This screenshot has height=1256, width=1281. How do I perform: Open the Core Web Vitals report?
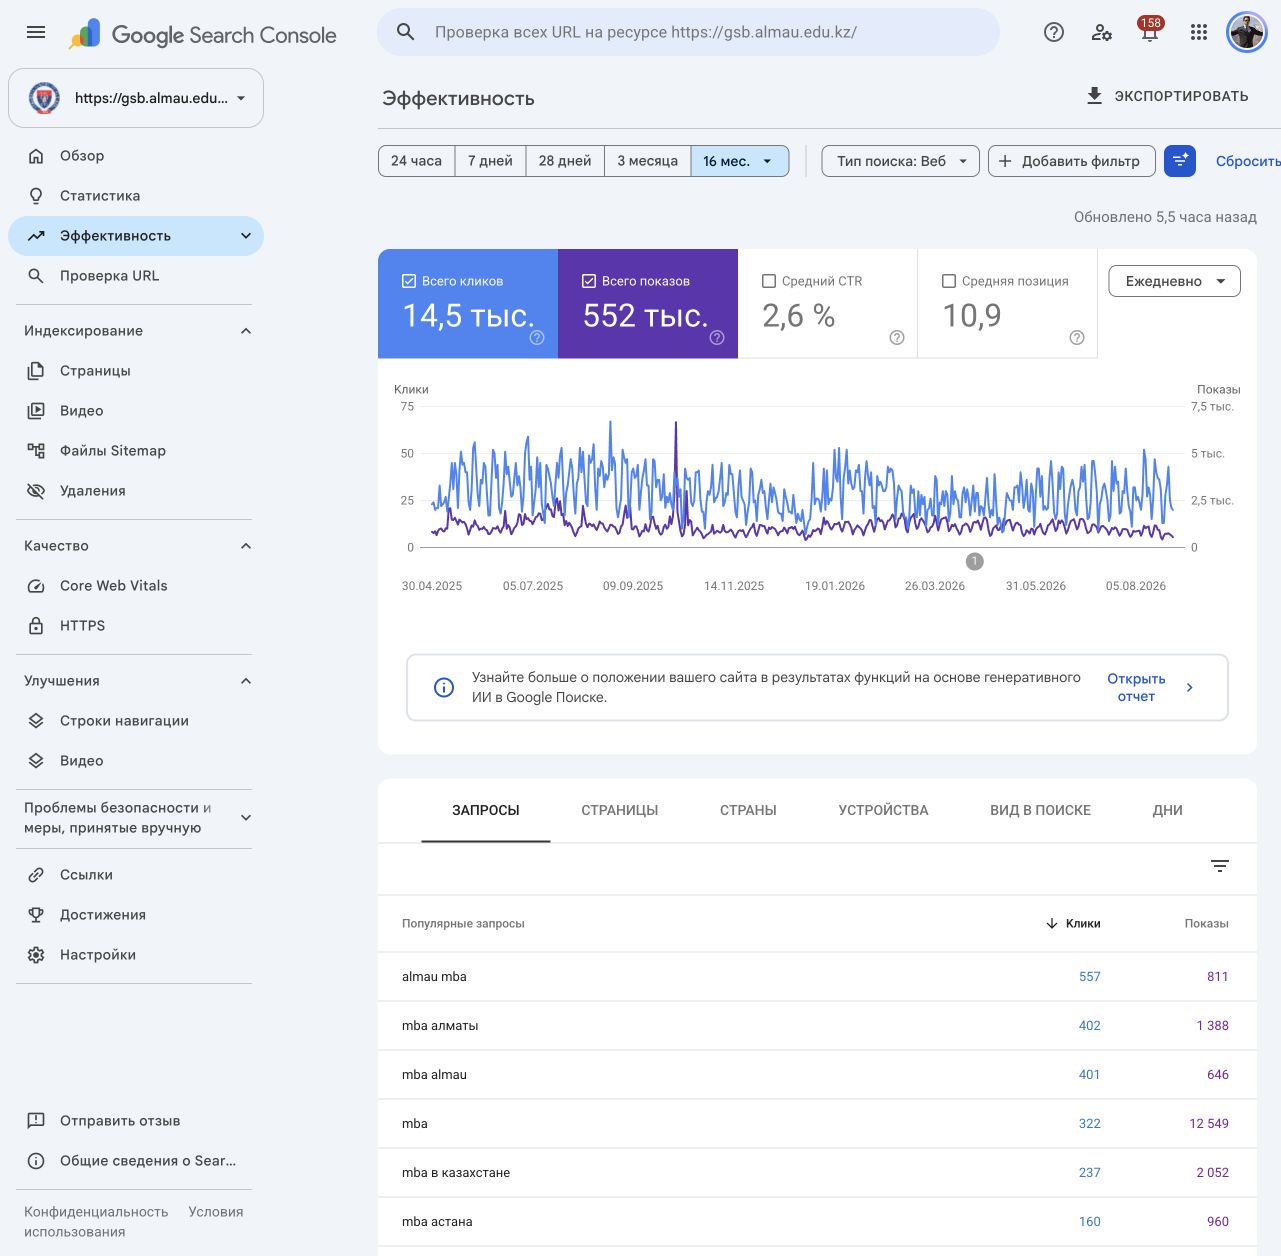click(x=136, y=586)
